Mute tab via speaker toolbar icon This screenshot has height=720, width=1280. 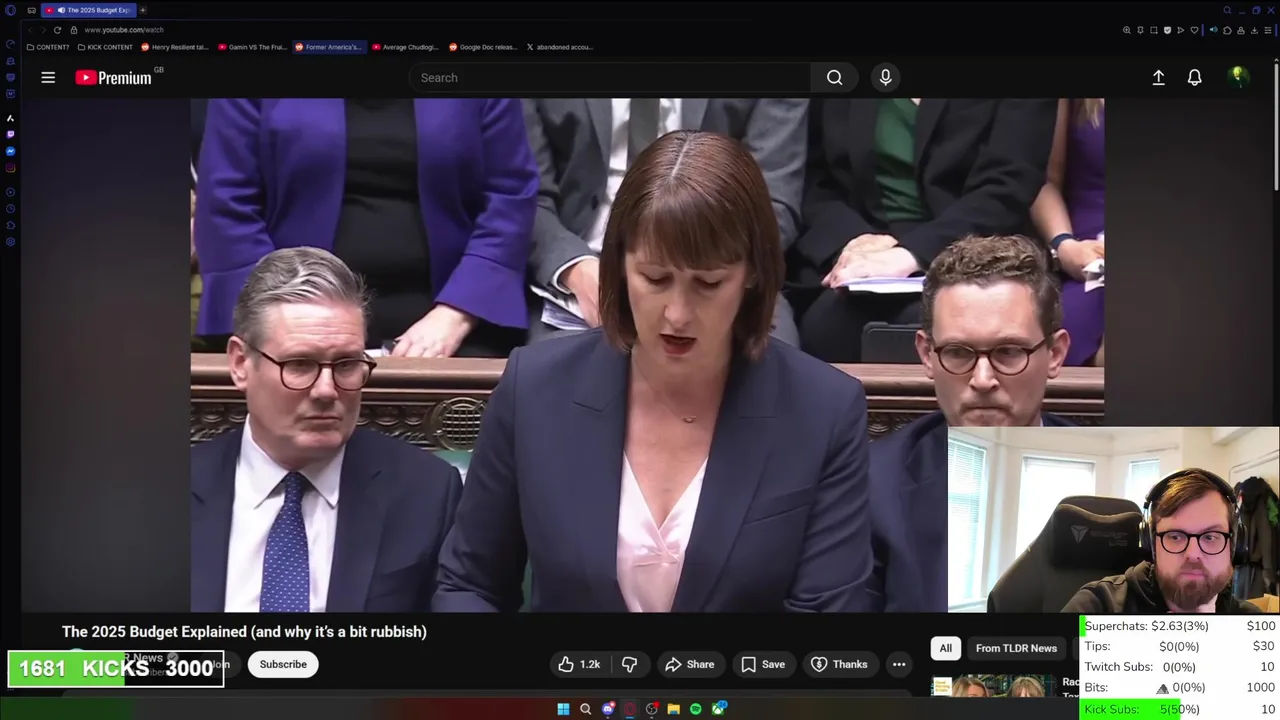pyautogui.click(x=1214, y=30)
